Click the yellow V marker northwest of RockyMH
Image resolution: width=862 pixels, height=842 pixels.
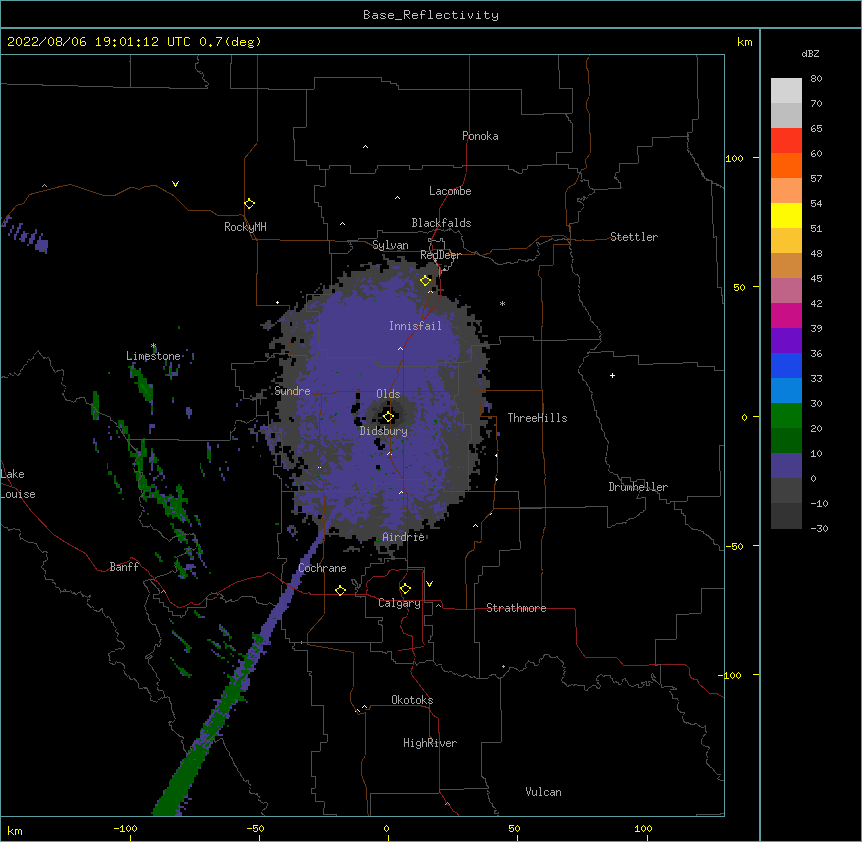click(175, 184)
